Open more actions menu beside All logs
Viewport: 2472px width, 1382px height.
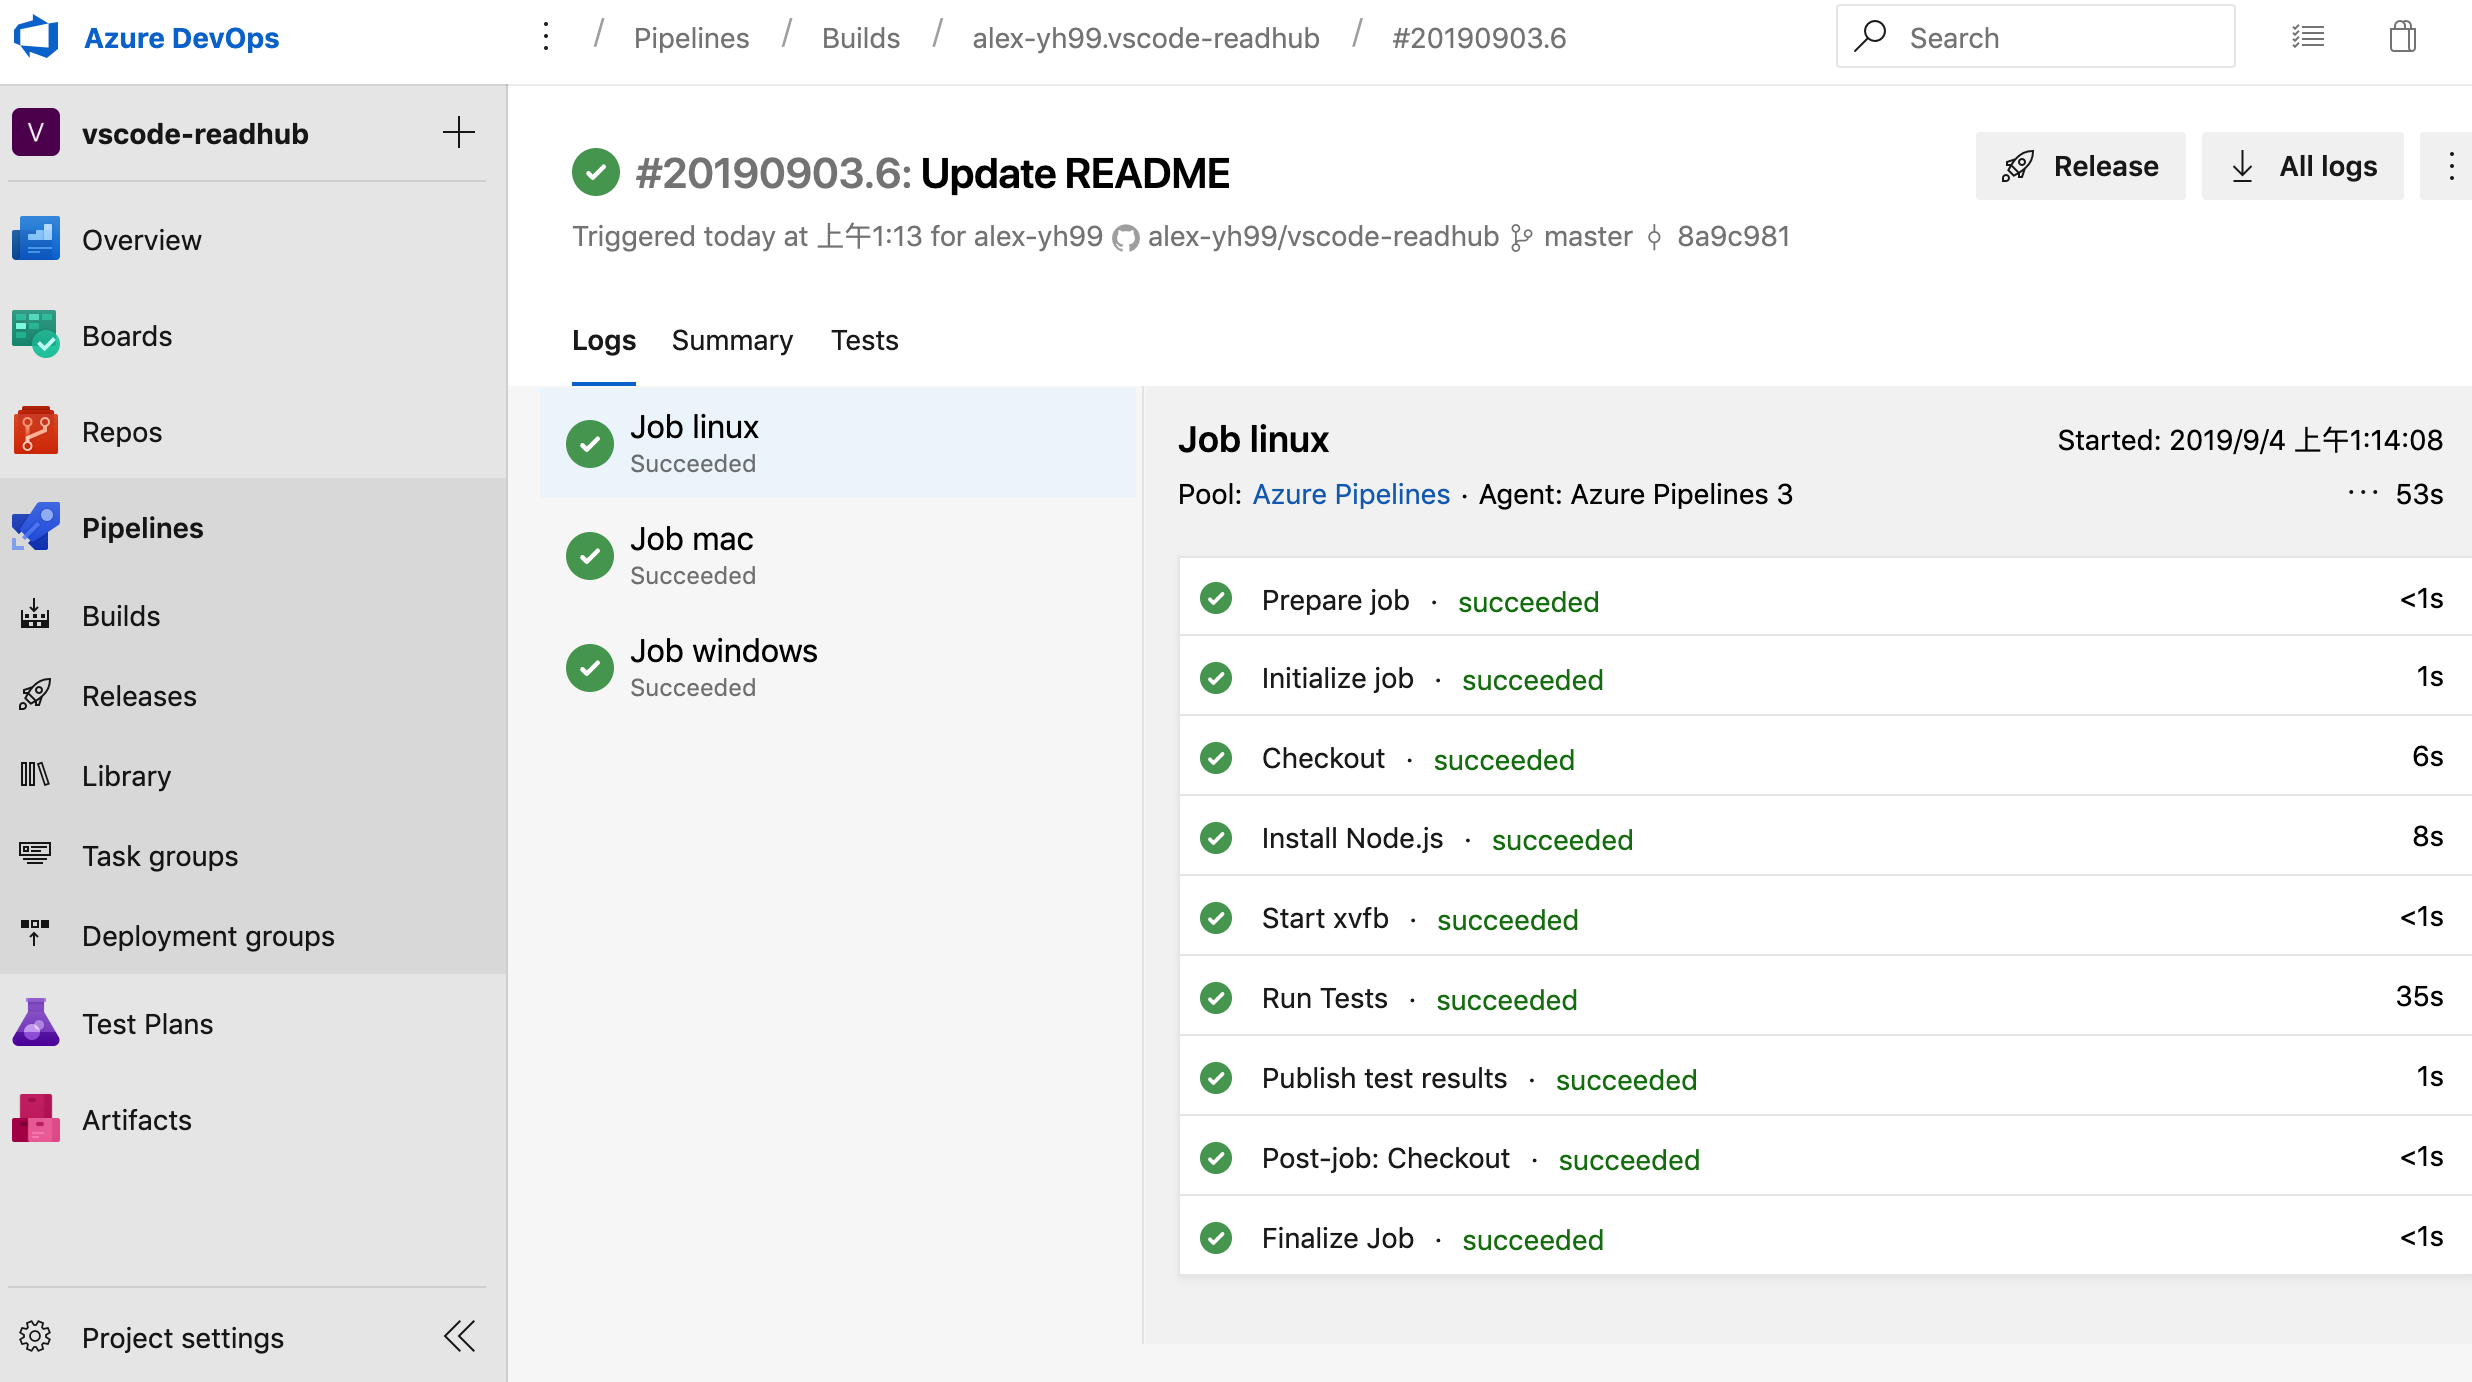tap(2450, 166)
